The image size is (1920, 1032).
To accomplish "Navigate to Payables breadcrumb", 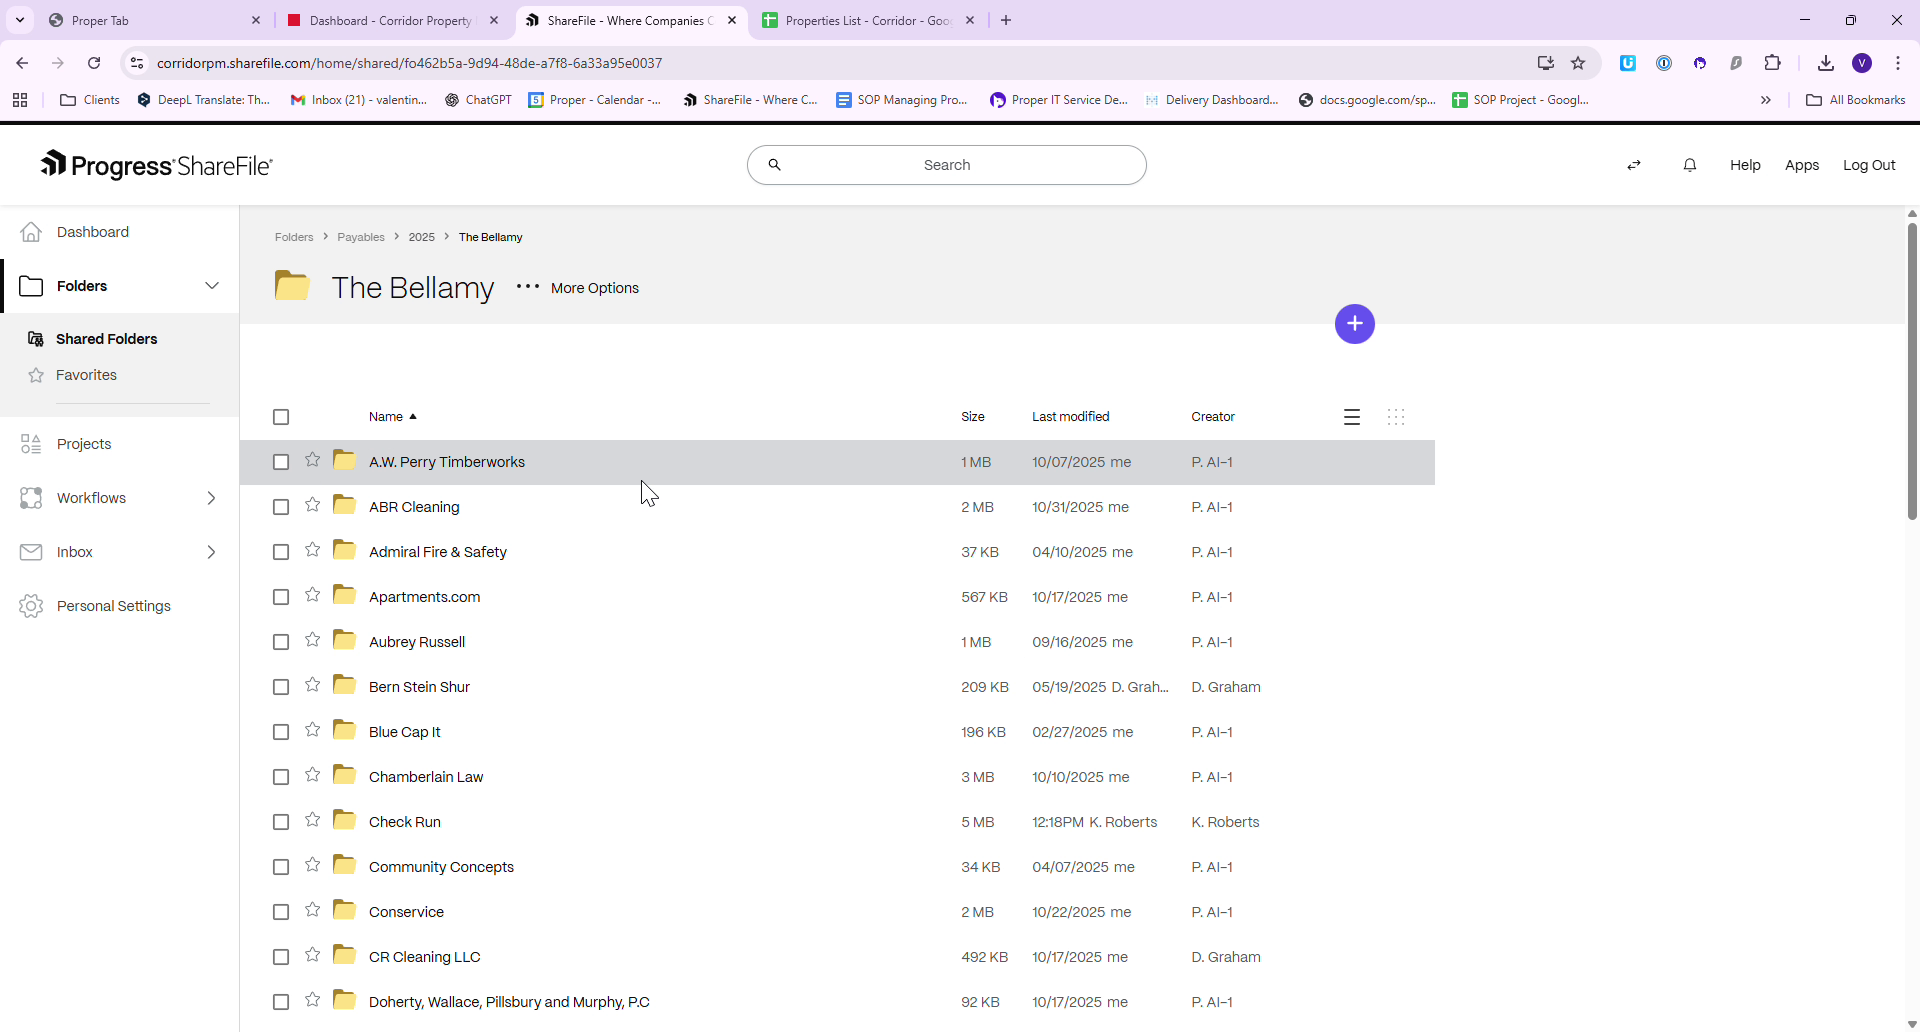I will coord(361,237).
